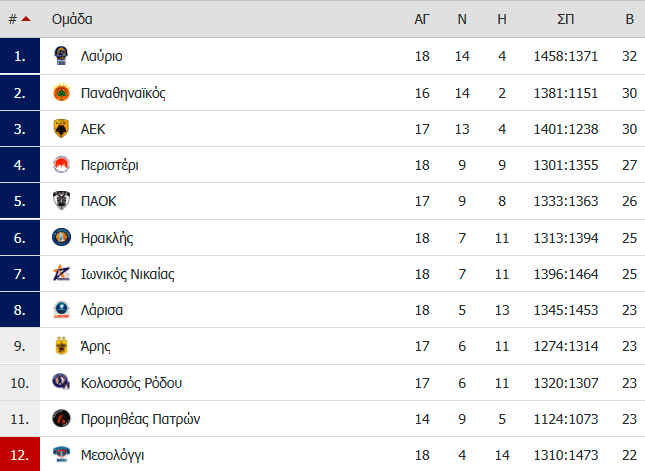This screenshot has height=471, width=645.
Task: Click the Παναθηναϊκός team logo
Action: (61, 93)
